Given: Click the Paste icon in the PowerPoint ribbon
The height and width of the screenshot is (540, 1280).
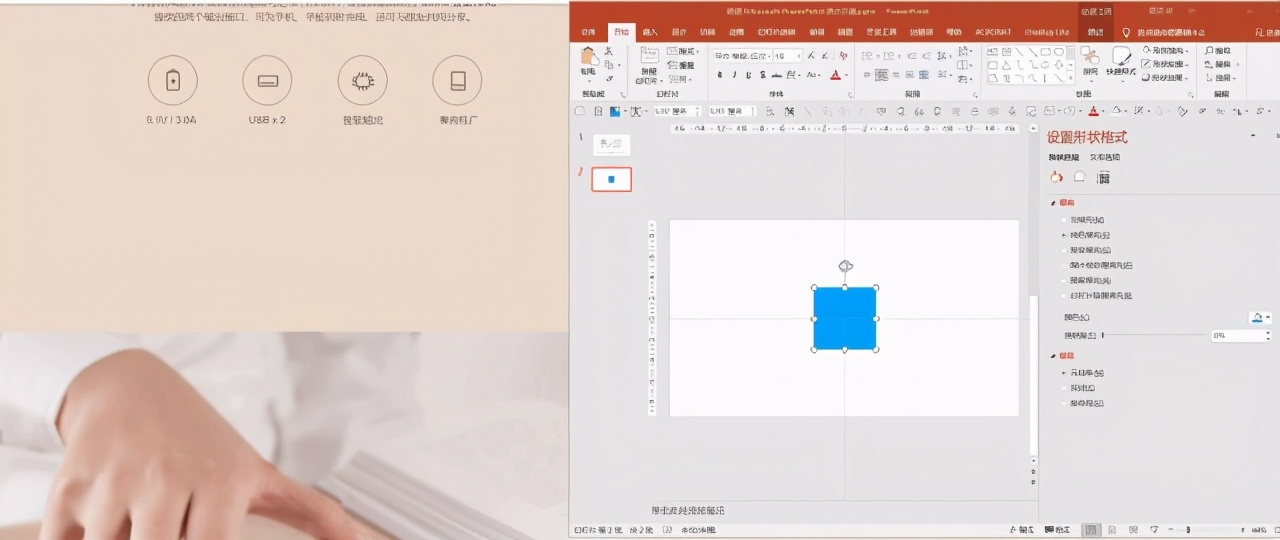Looking at the screenshot, I should (589, 58).
